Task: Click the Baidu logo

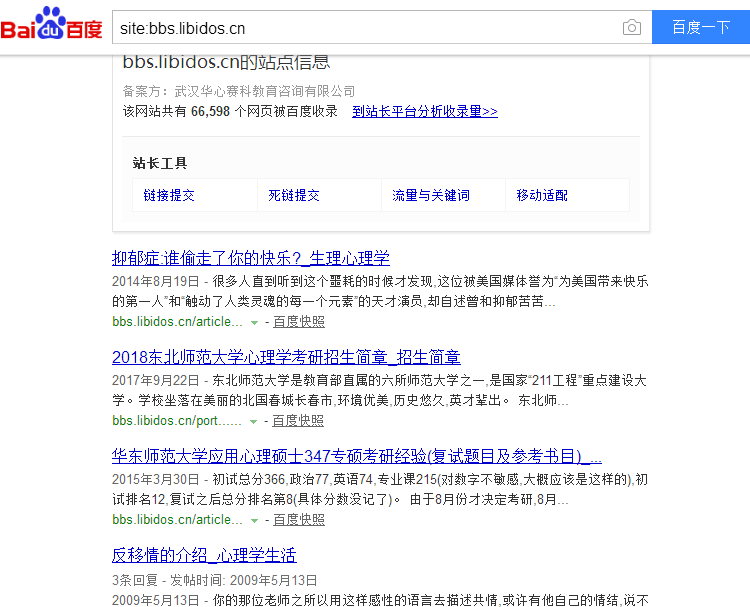Action: point(51,24)
